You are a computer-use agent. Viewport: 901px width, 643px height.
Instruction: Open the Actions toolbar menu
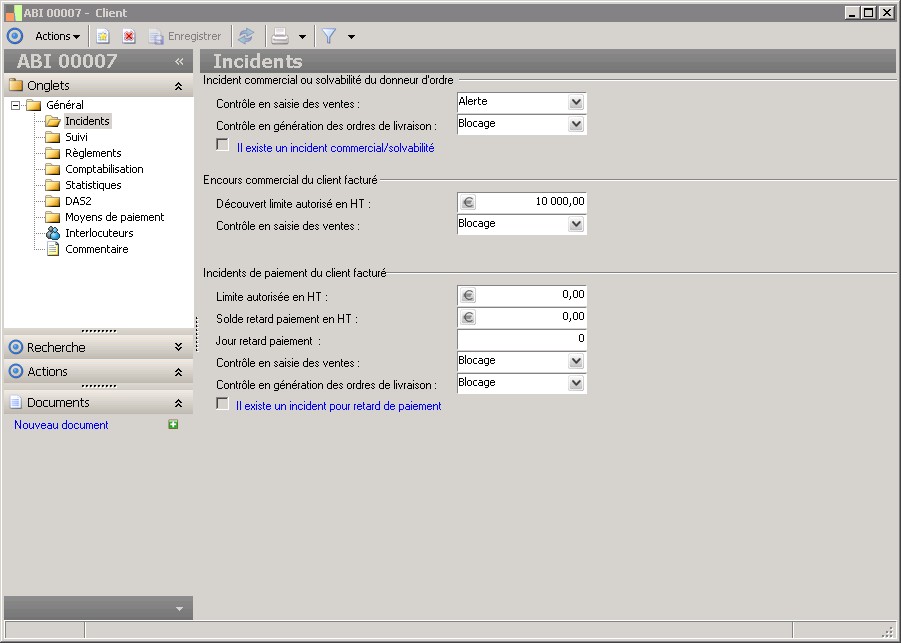(57, 36)
